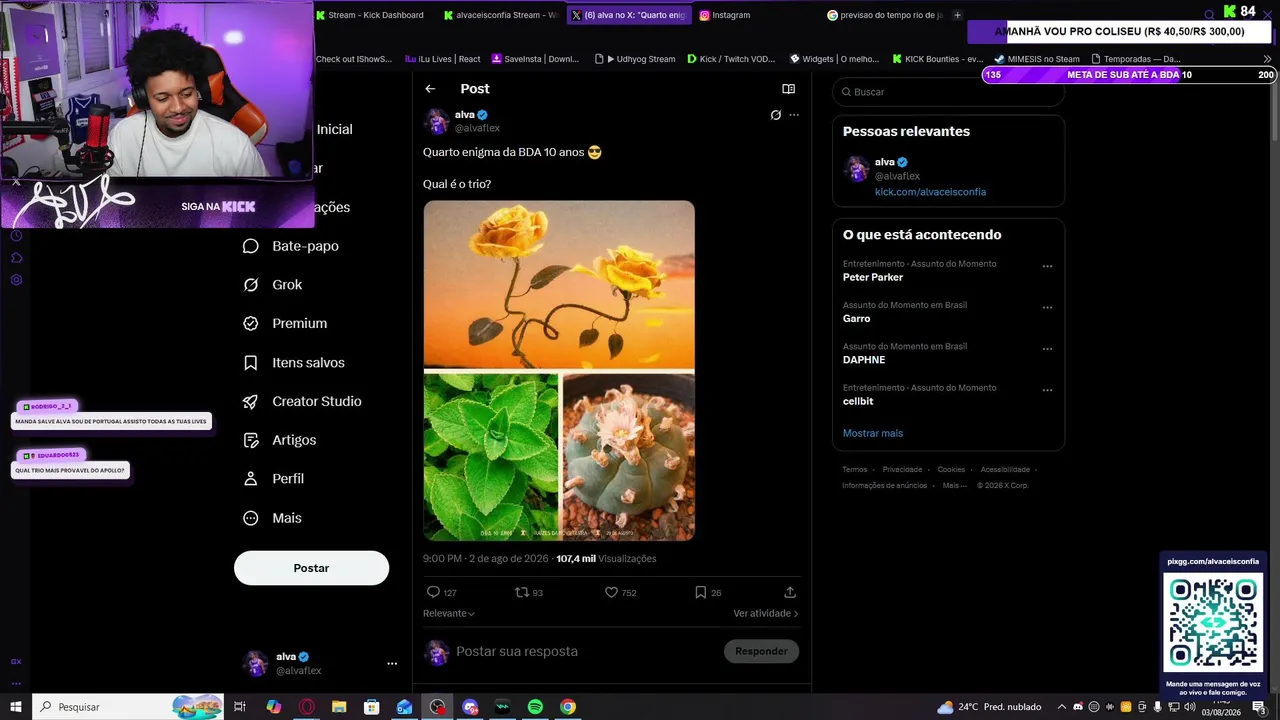Viewport: 1280px width, 720px height.
Task: Open 107,4 mil Visualizações stats
Action: click(606, 559)
